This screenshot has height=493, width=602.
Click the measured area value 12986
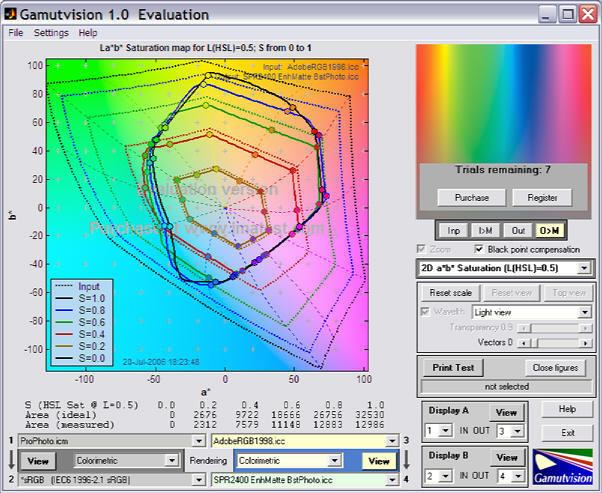pyautogui.click(x=370, y=425)
